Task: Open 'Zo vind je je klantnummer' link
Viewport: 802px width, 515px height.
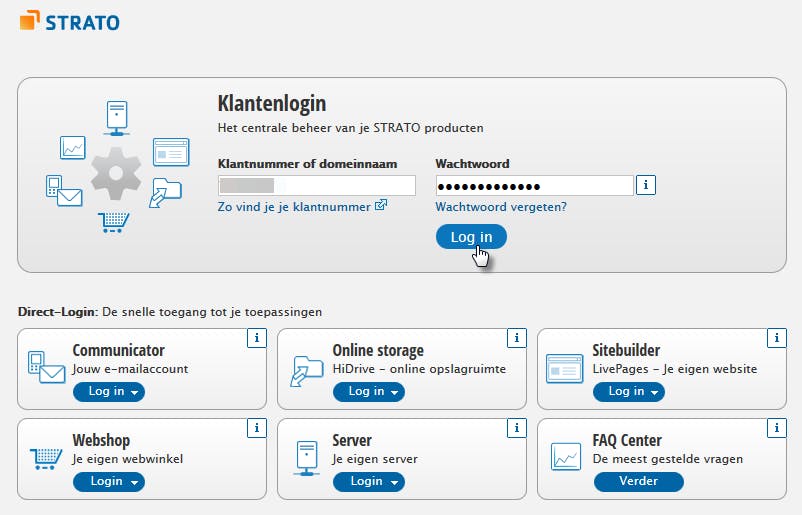Action: [294, 207]
